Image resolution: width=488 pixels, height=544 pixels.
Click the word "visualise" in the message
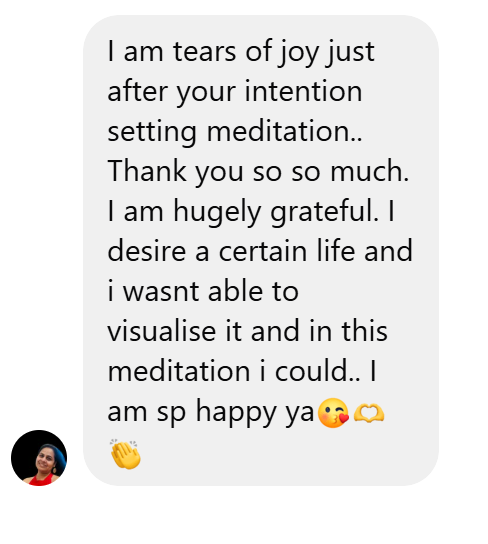pos(162,331)
